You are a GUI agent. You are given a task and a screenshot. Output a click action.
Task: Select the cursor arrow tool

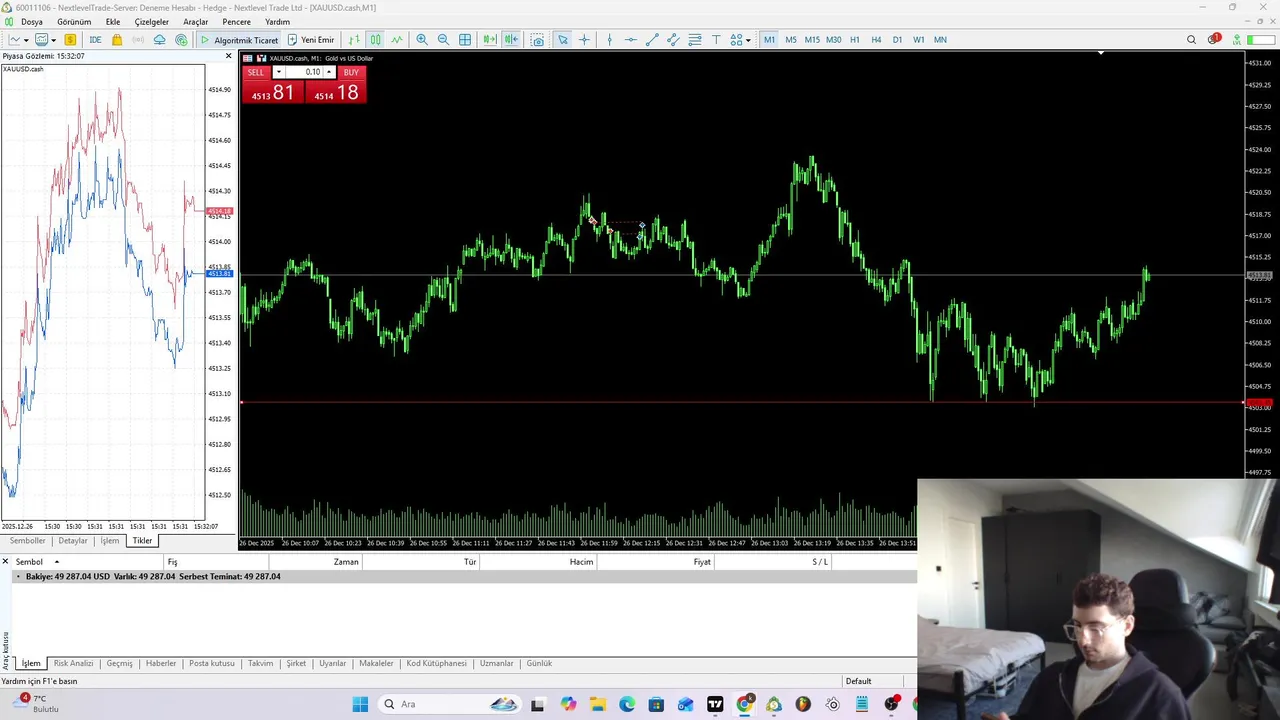[x=563, y=40]
